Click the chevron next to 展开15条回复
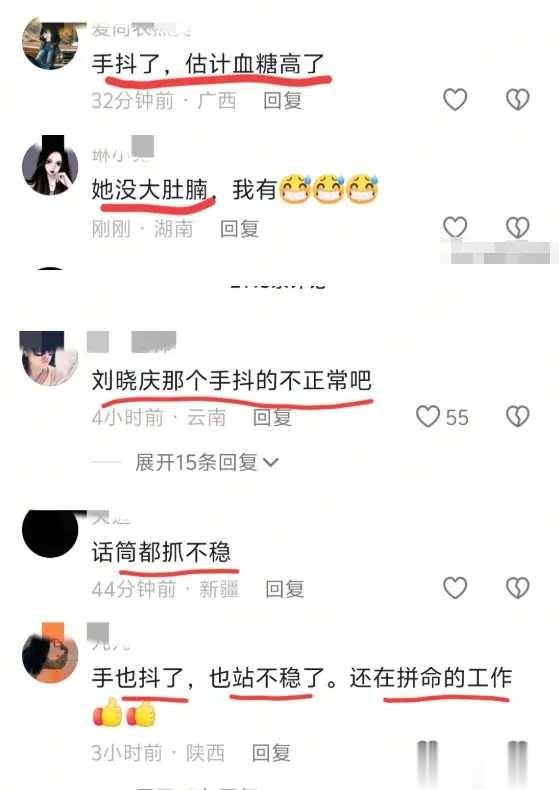This screenshot has height=790, width=559. click(271, 463)
